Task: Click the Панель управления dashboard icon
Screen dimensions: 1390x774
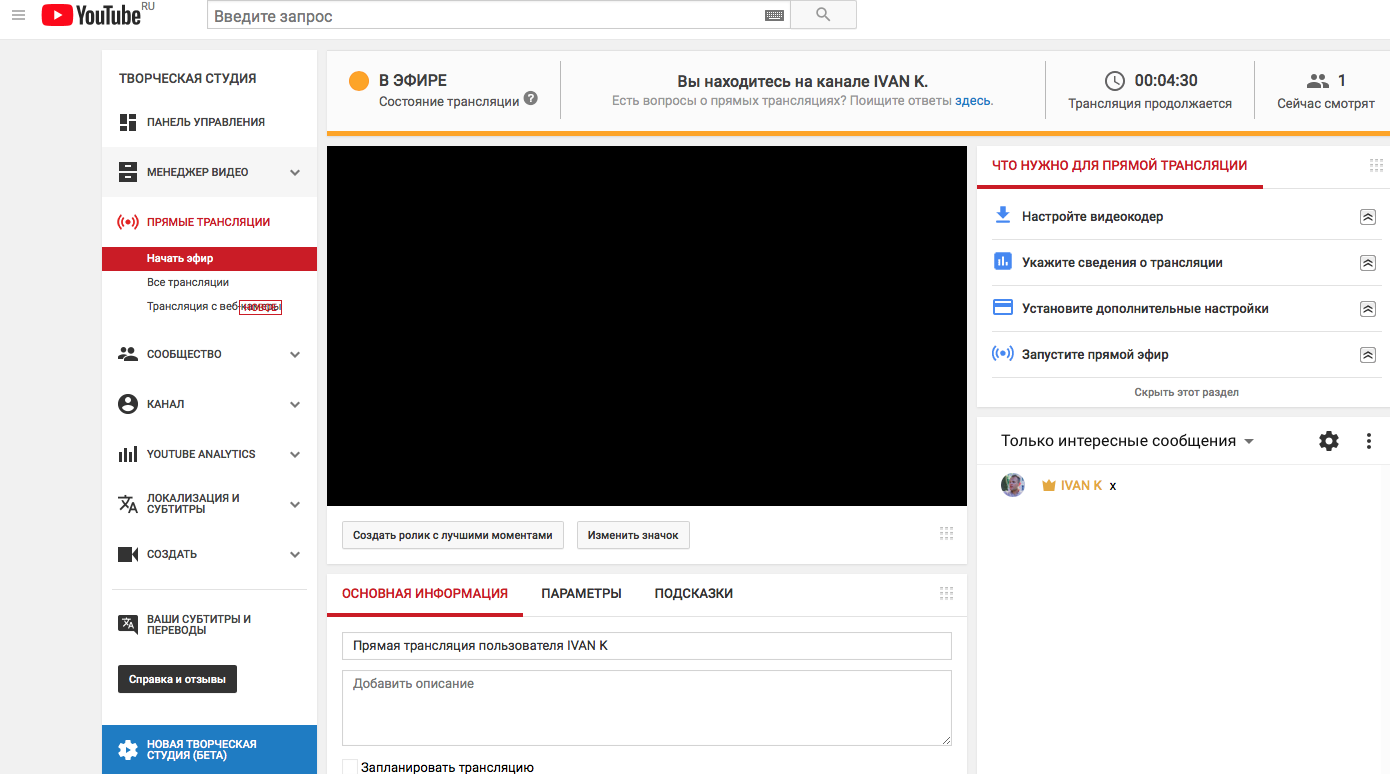Action: point(128,122)
